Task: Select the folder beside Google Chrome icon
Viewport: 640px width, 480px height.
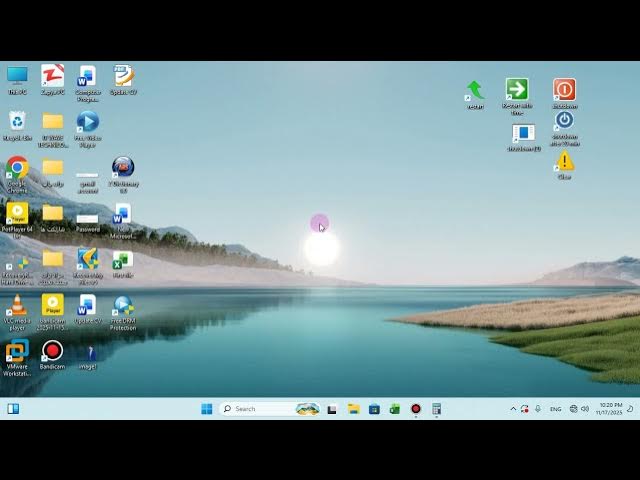Action: [53, 172]
